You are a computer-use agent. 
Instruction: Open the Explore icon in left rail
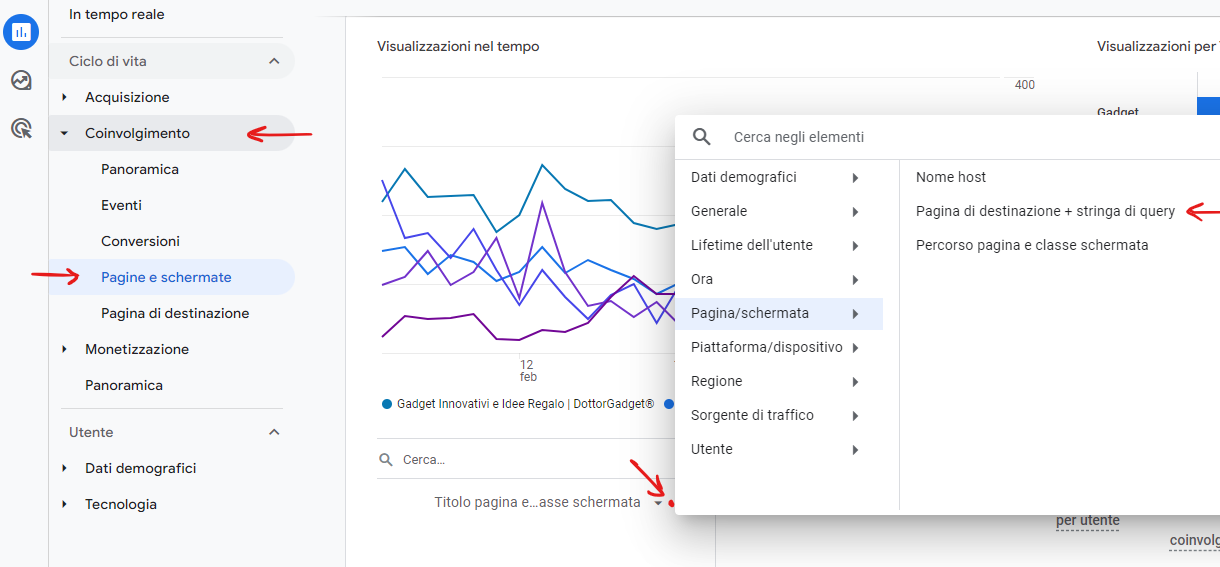(x=21, y=80)
